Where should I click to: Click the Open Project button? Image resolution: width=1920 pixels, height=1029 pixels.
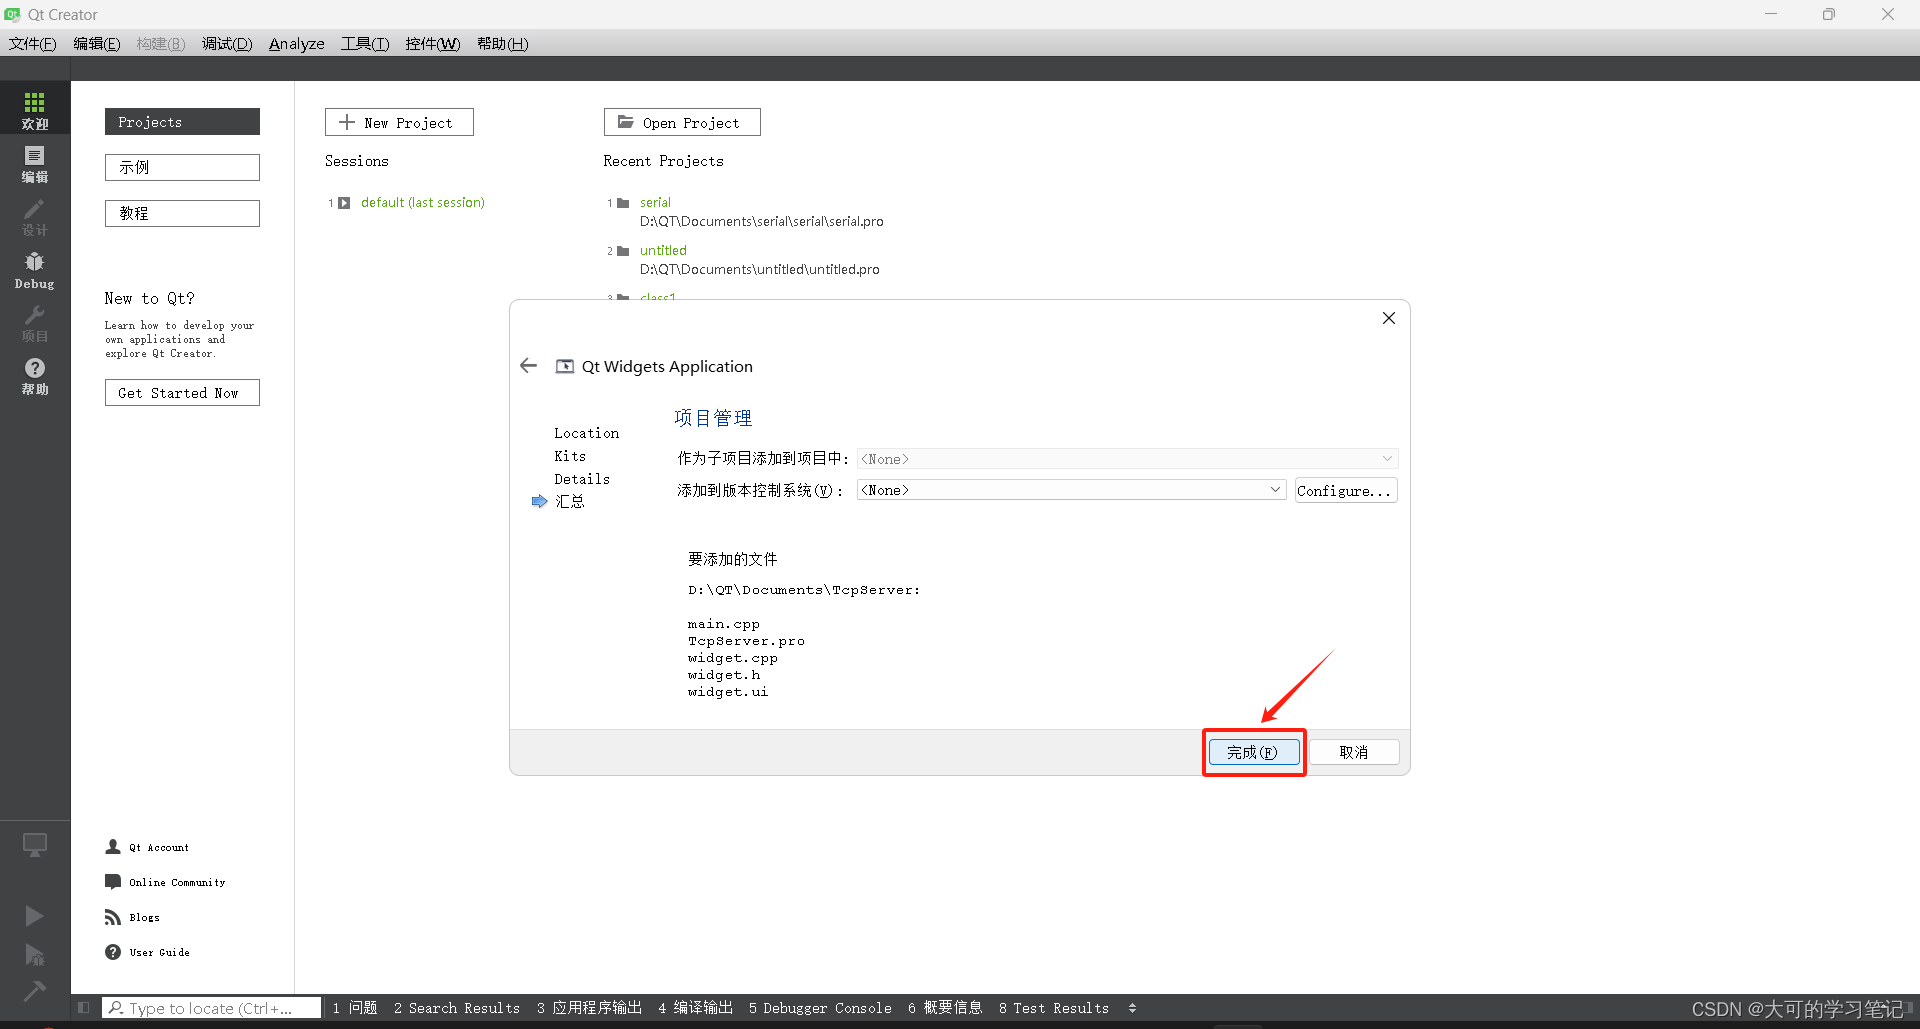click(682, 122)
